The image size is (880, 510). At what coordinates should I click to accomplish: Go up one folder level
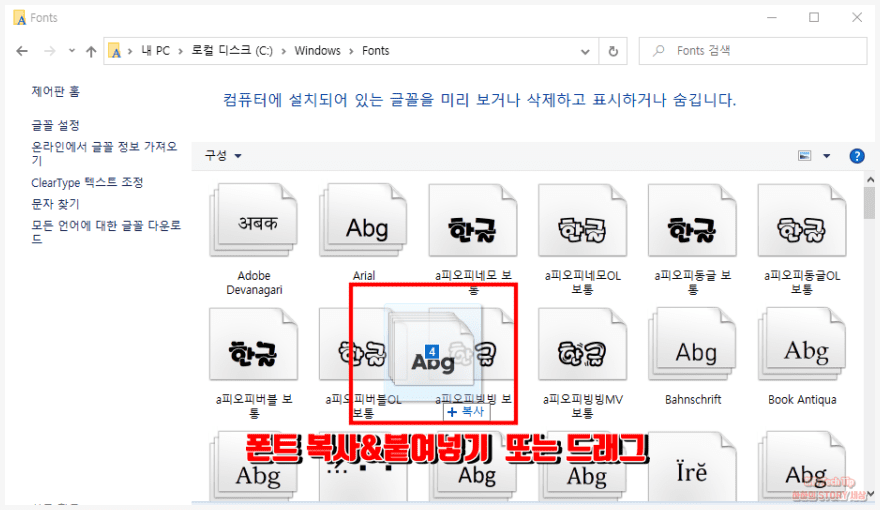91,51
